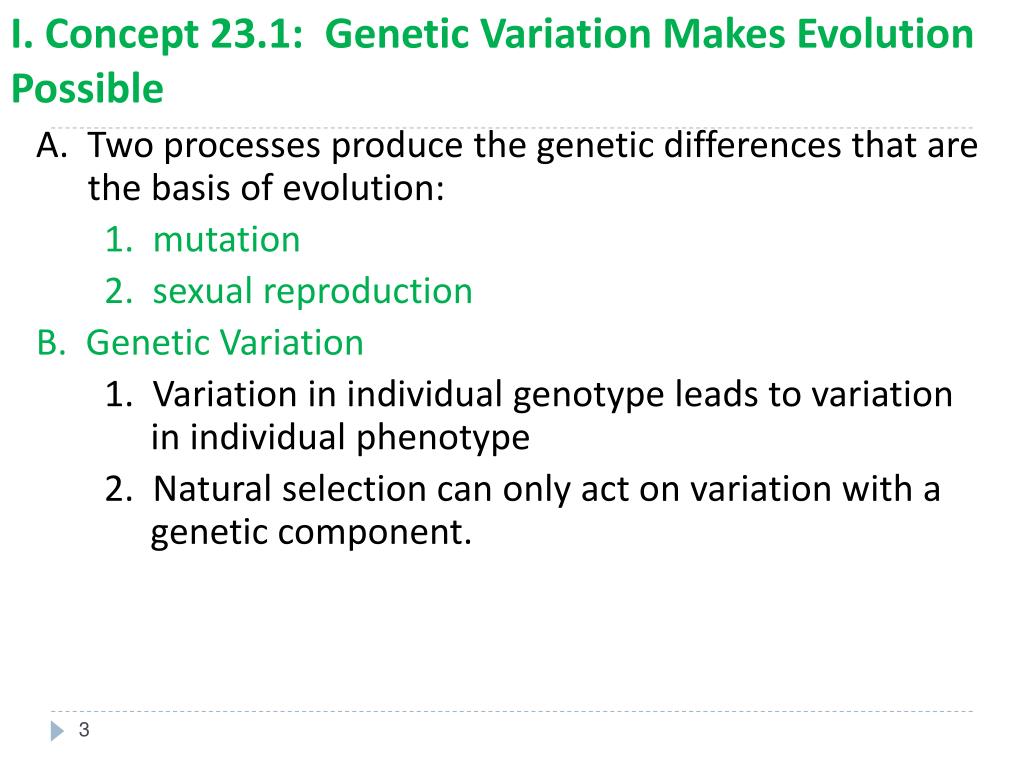The width and height of the screenshot is (1024, 768).
Task: Click the slide number 3
Action: [x=84, y=729]
